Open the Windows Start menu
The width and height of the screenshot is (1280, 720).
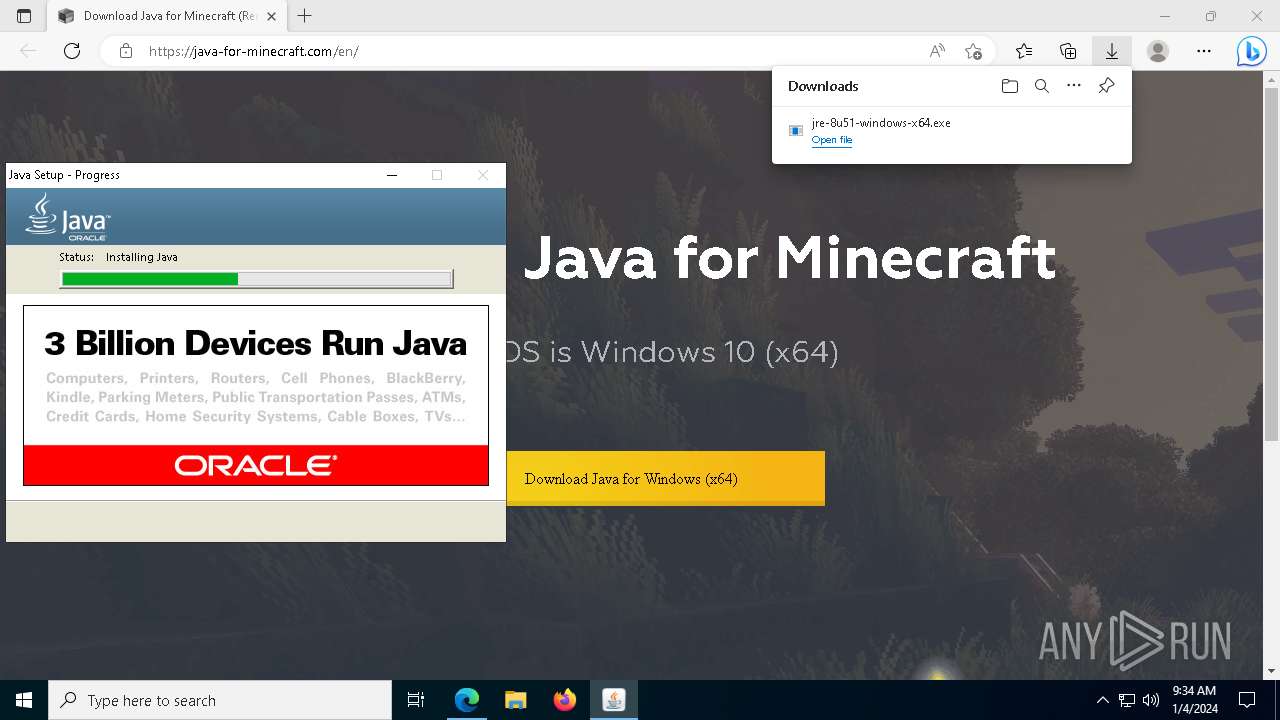point(24,700)
